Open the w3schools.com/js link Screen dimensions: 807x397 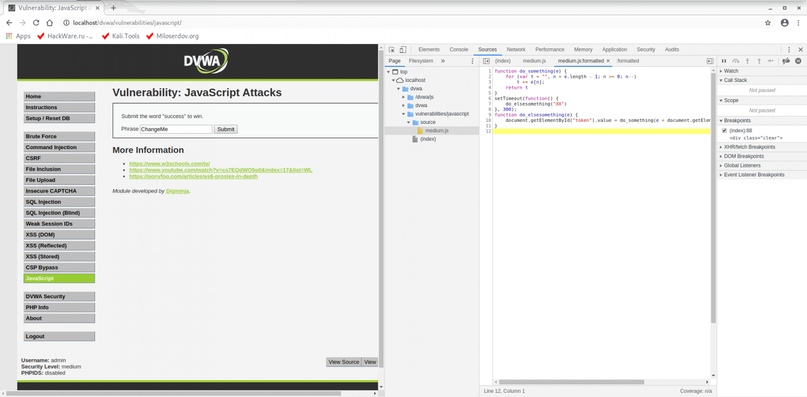(169, 163)
